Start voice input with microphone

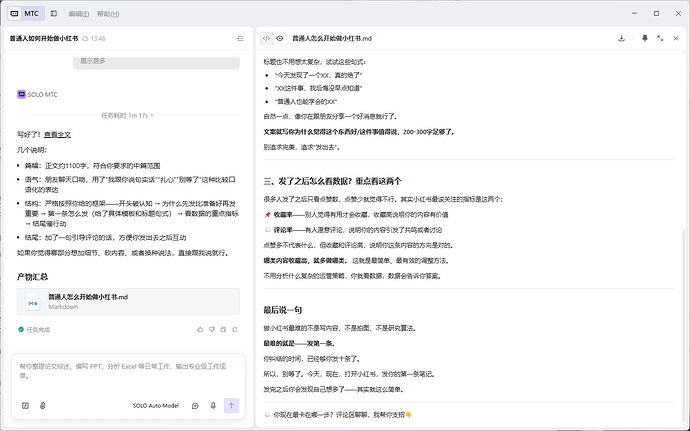click(213, 405)
